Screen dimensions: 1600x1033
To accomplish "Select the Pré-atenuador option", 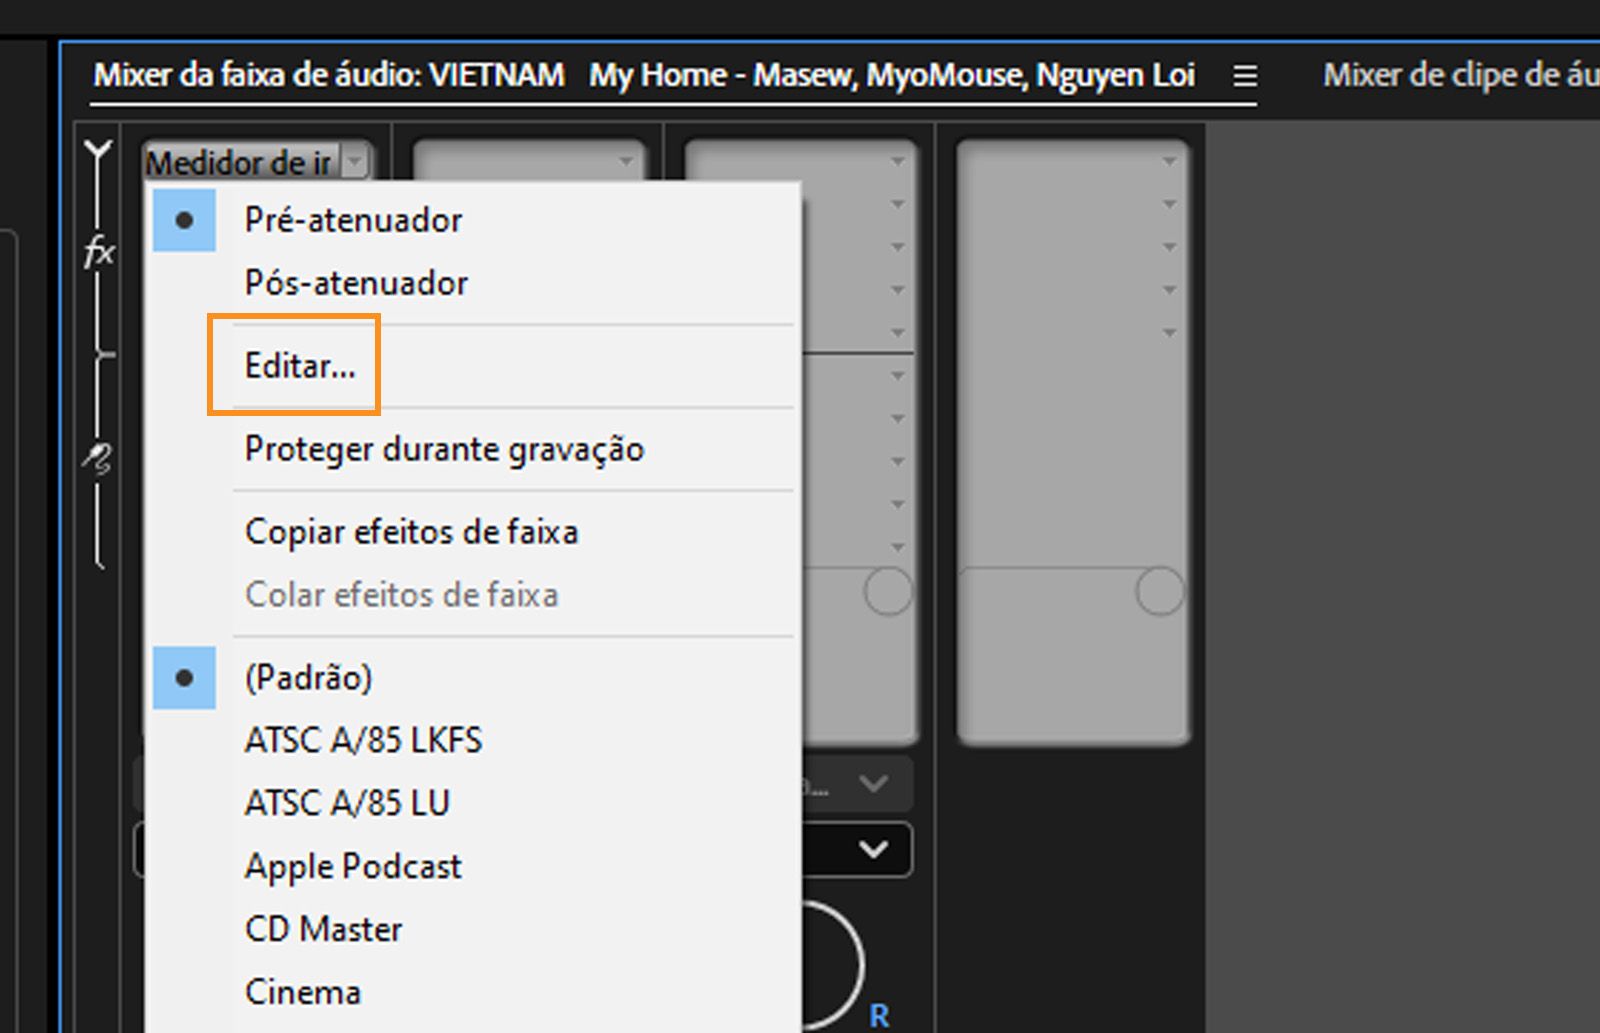I will 353,220.
